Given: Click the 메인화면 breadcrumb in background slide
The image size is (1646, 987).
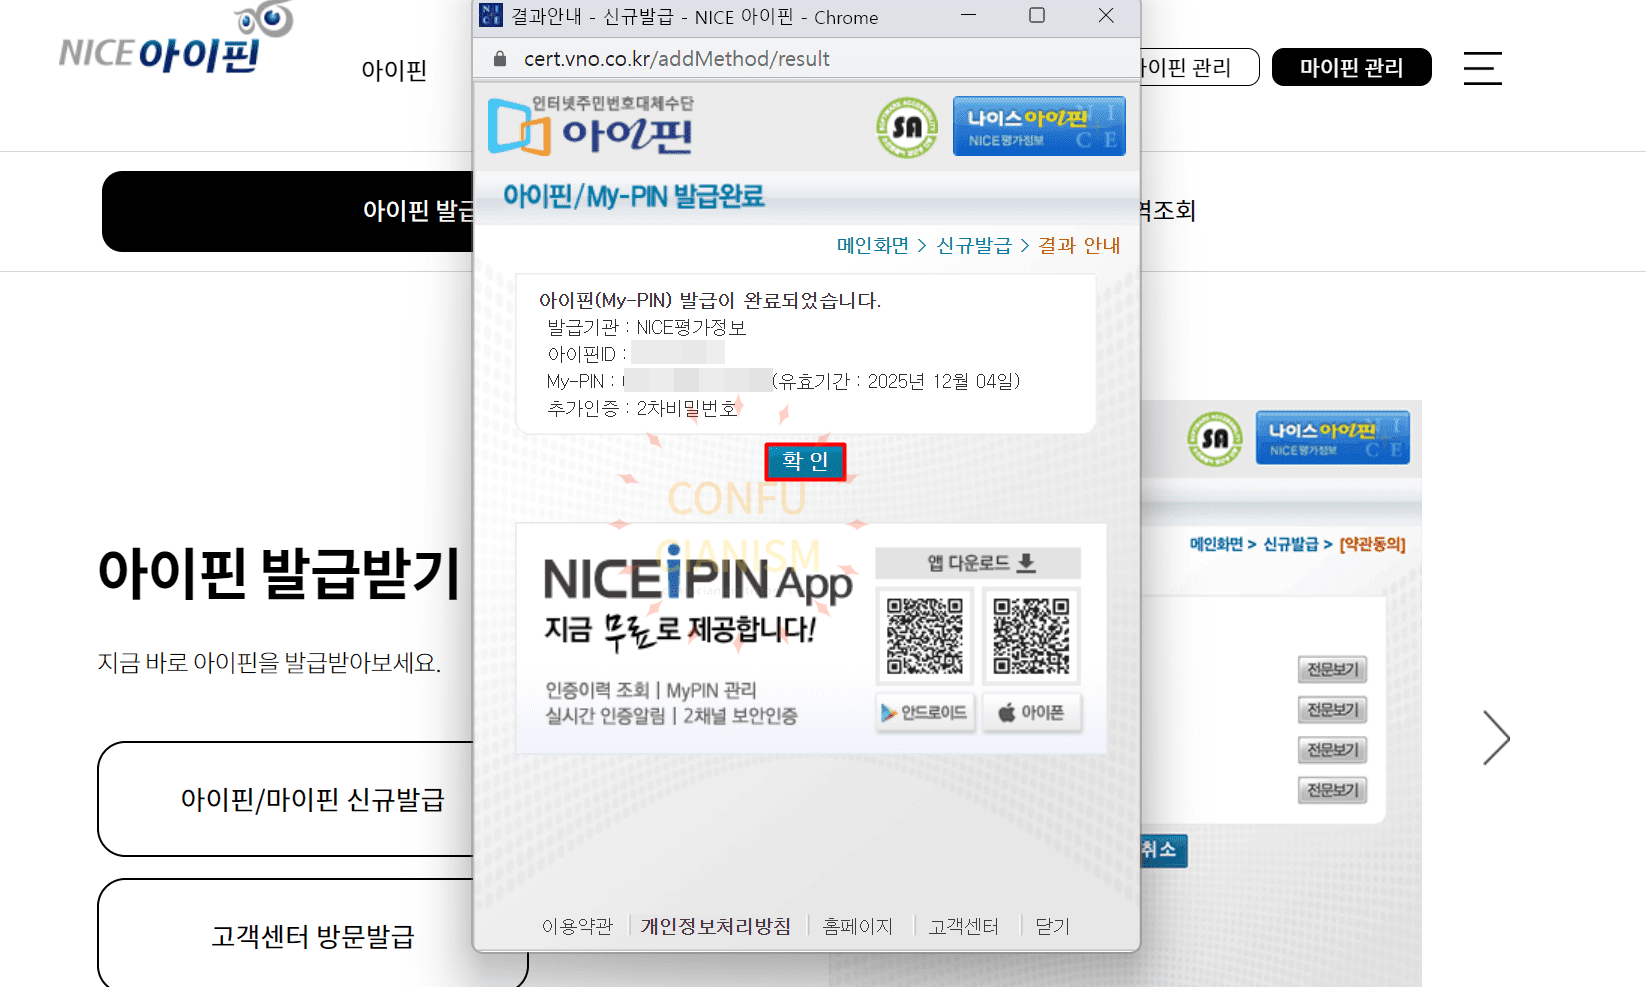Looking at the screenshot, I should click(1216, 544).
